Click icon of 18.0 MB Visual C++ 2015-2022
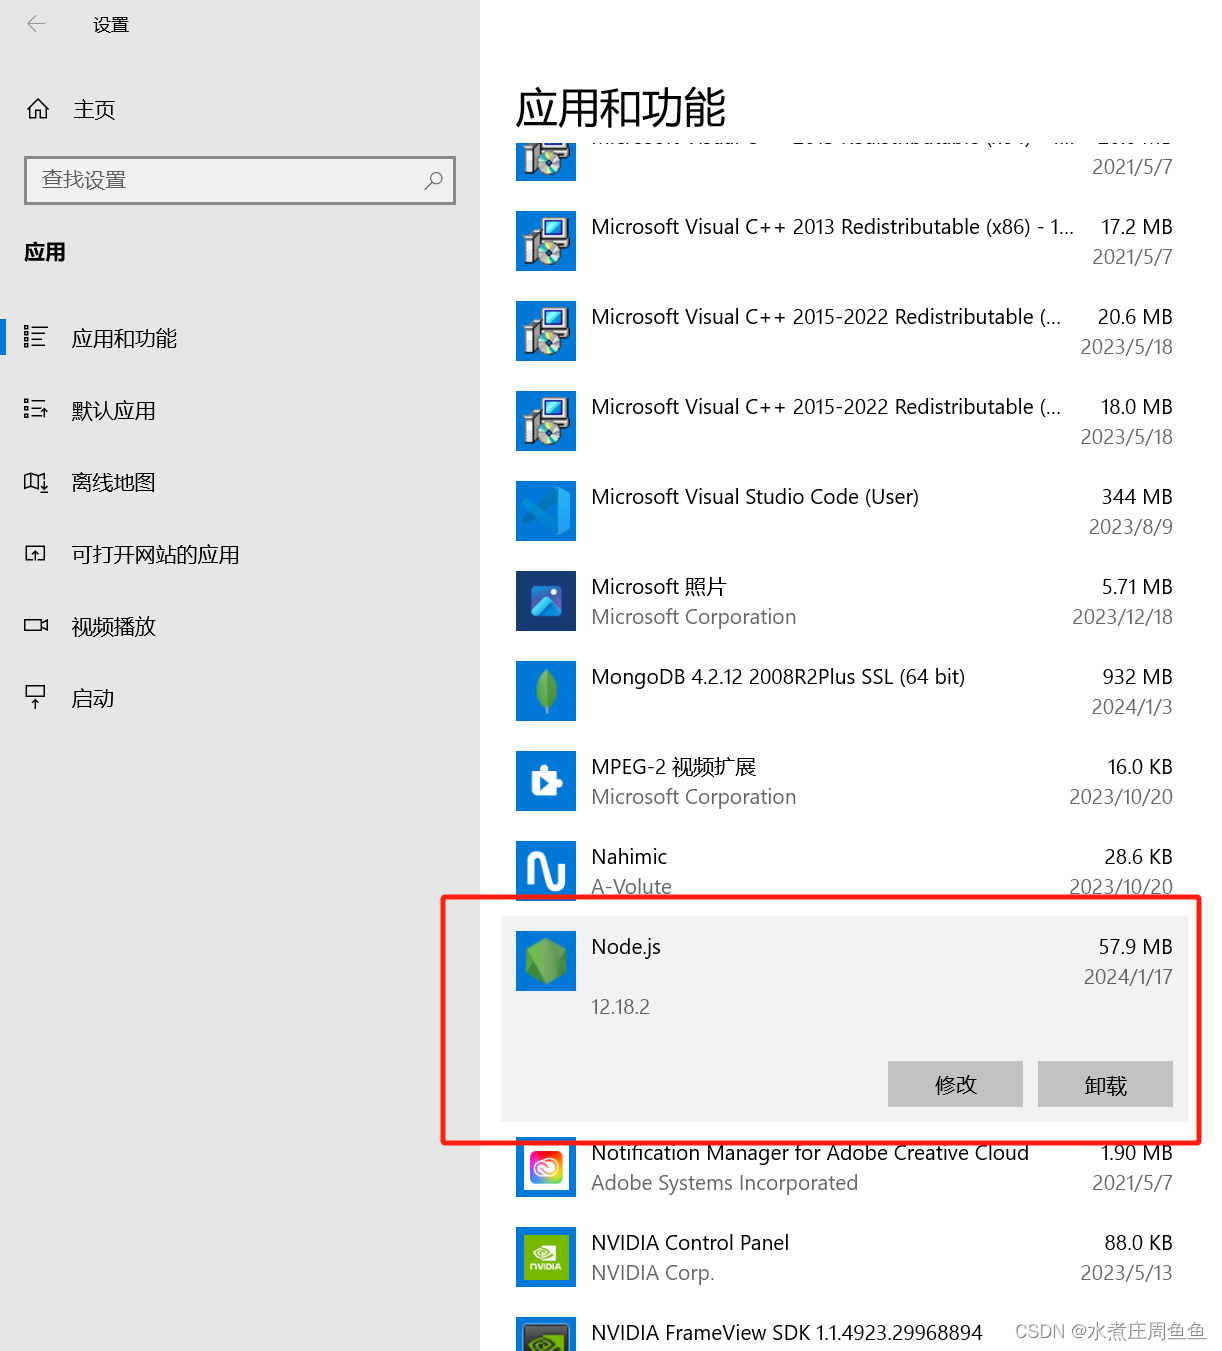The width and height of the screenshot is (1222, 1351). tap(546, 421)
